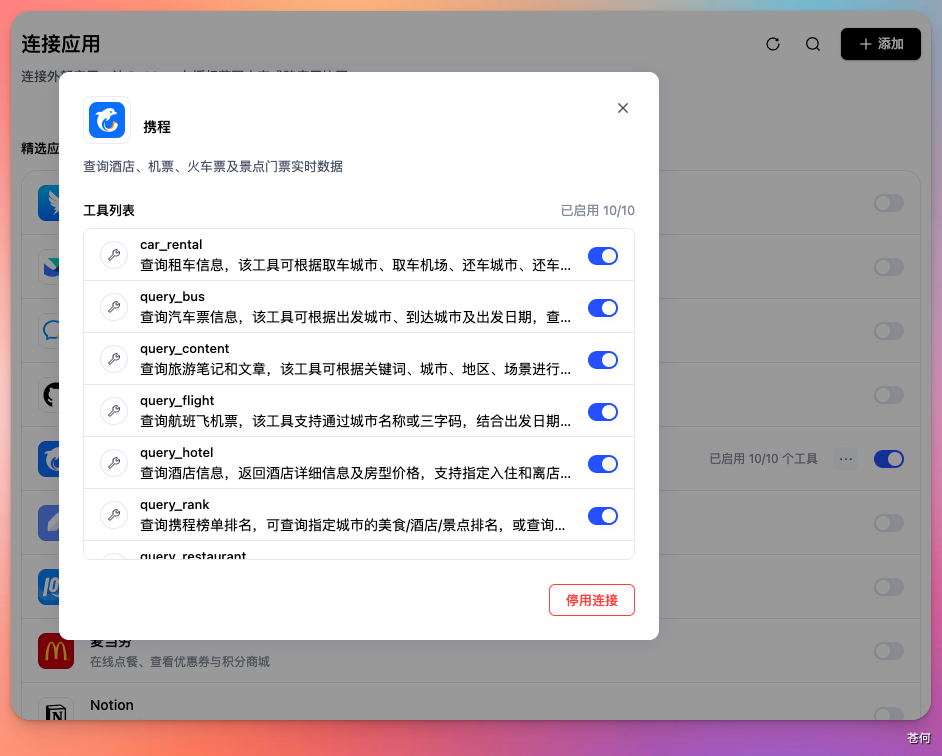Click the refresh icon in header
This screenshot has width=942, height=756.
click(x=773, y=44)
